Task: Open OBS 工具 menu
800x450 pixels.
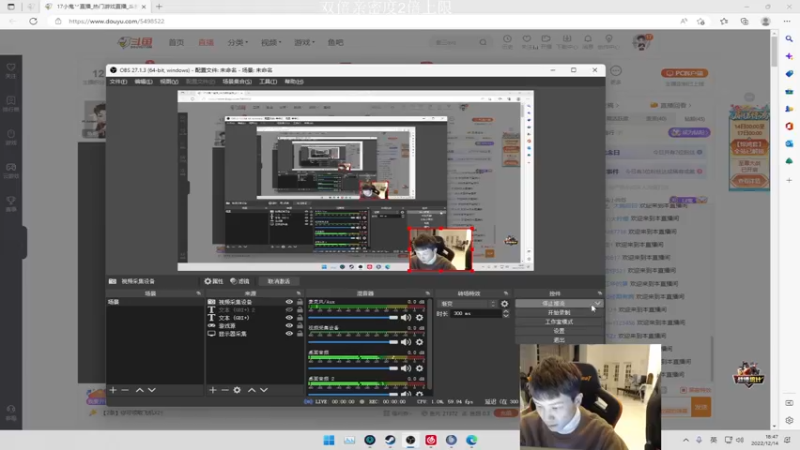Action: coord(268,82)
